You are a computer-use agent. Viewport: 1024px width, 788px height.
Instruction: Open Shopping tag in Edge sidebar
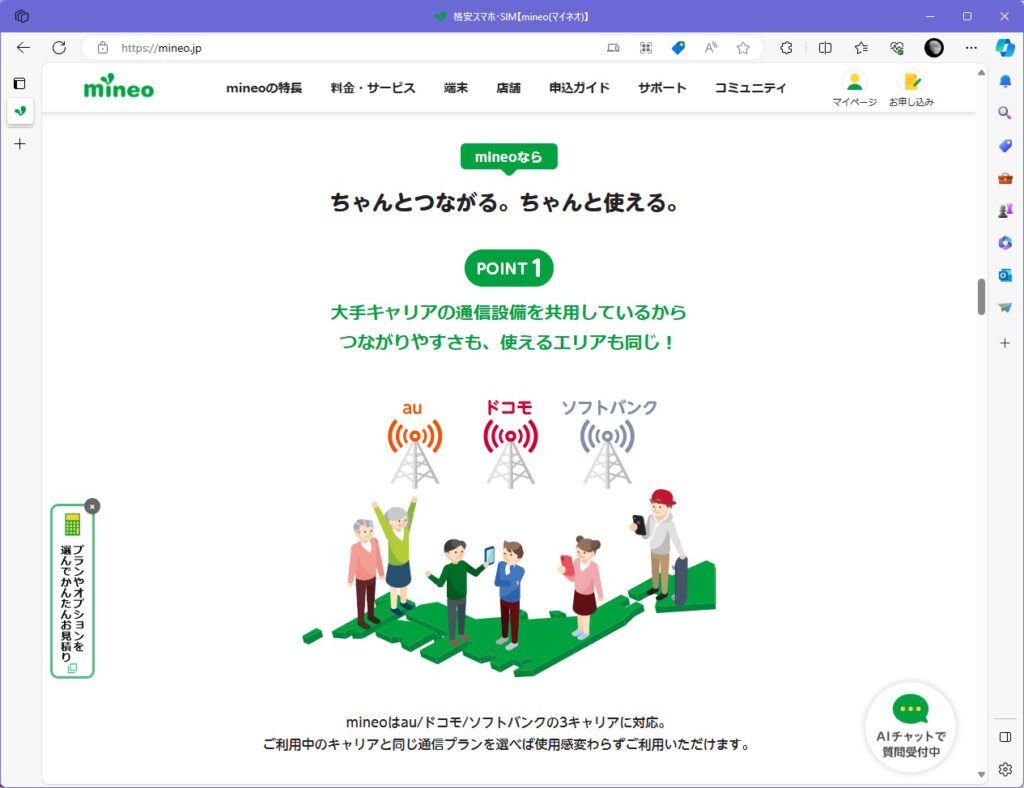(1005, 146)
